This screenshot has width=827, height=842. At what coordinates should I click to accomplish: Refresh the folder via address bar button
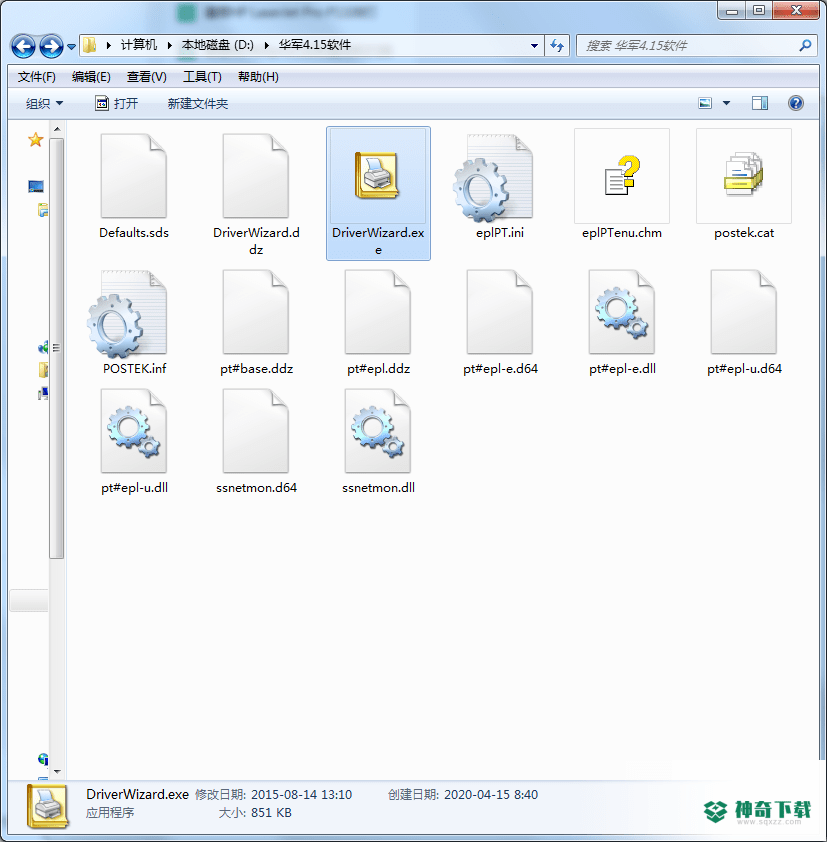pos(557,46)
